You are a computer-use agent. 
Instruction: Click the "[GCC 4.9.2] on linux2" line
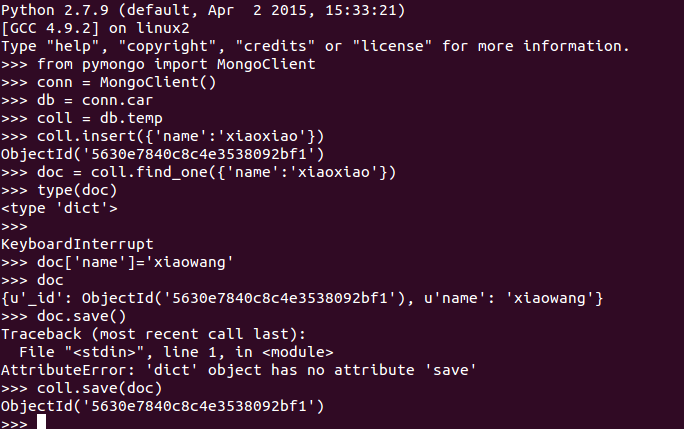click(95, 28)
